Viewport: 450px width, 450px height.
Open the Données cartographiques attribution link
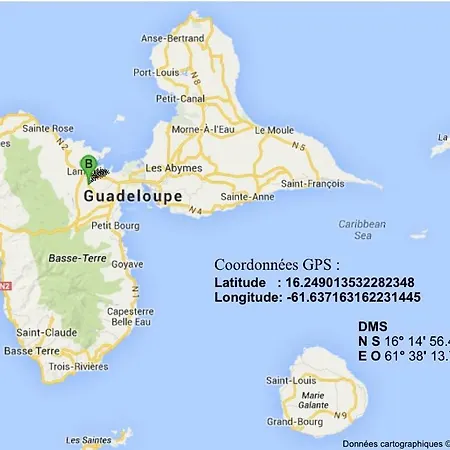point(396,444)
